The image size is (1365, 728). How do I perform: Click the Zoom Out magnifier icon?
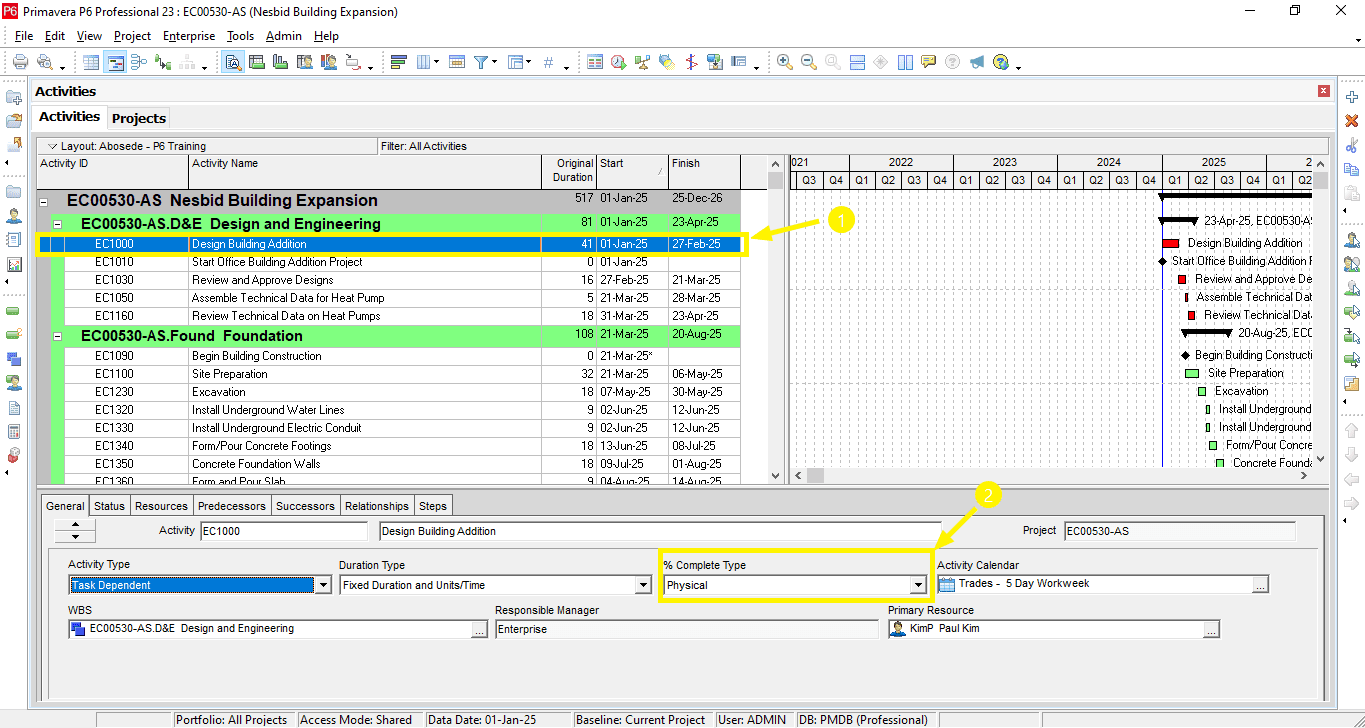click(x=809, y=62)
